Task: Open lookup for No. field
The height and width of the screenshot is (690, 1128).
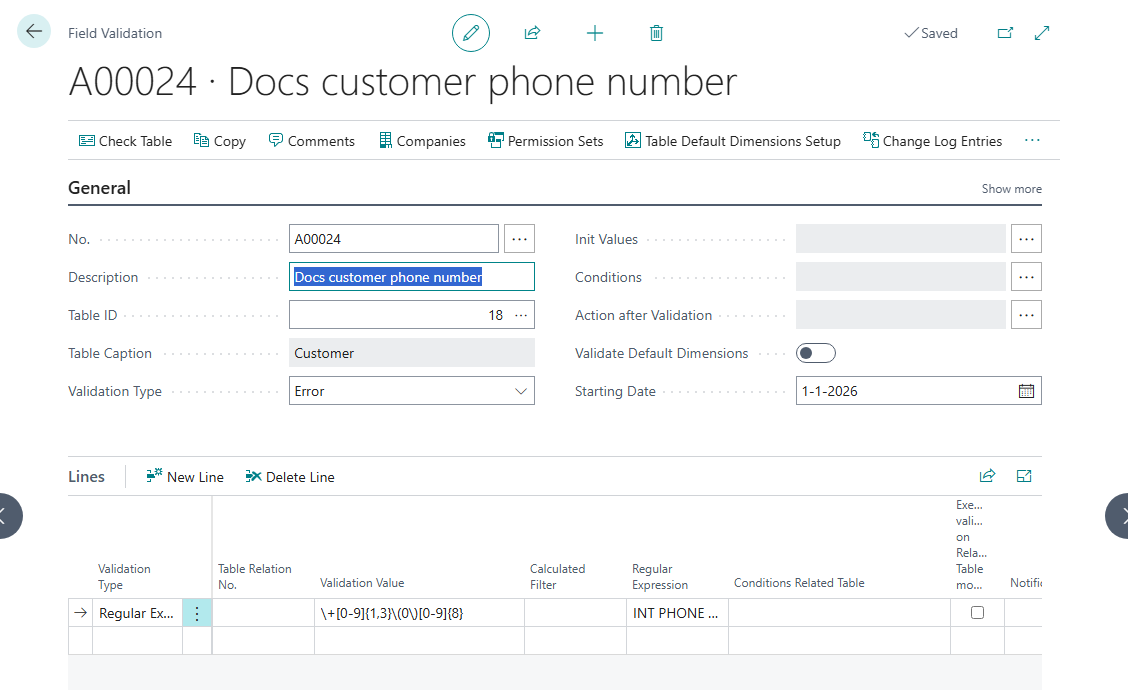Action: pyautogui.click(x=519, y=239)
